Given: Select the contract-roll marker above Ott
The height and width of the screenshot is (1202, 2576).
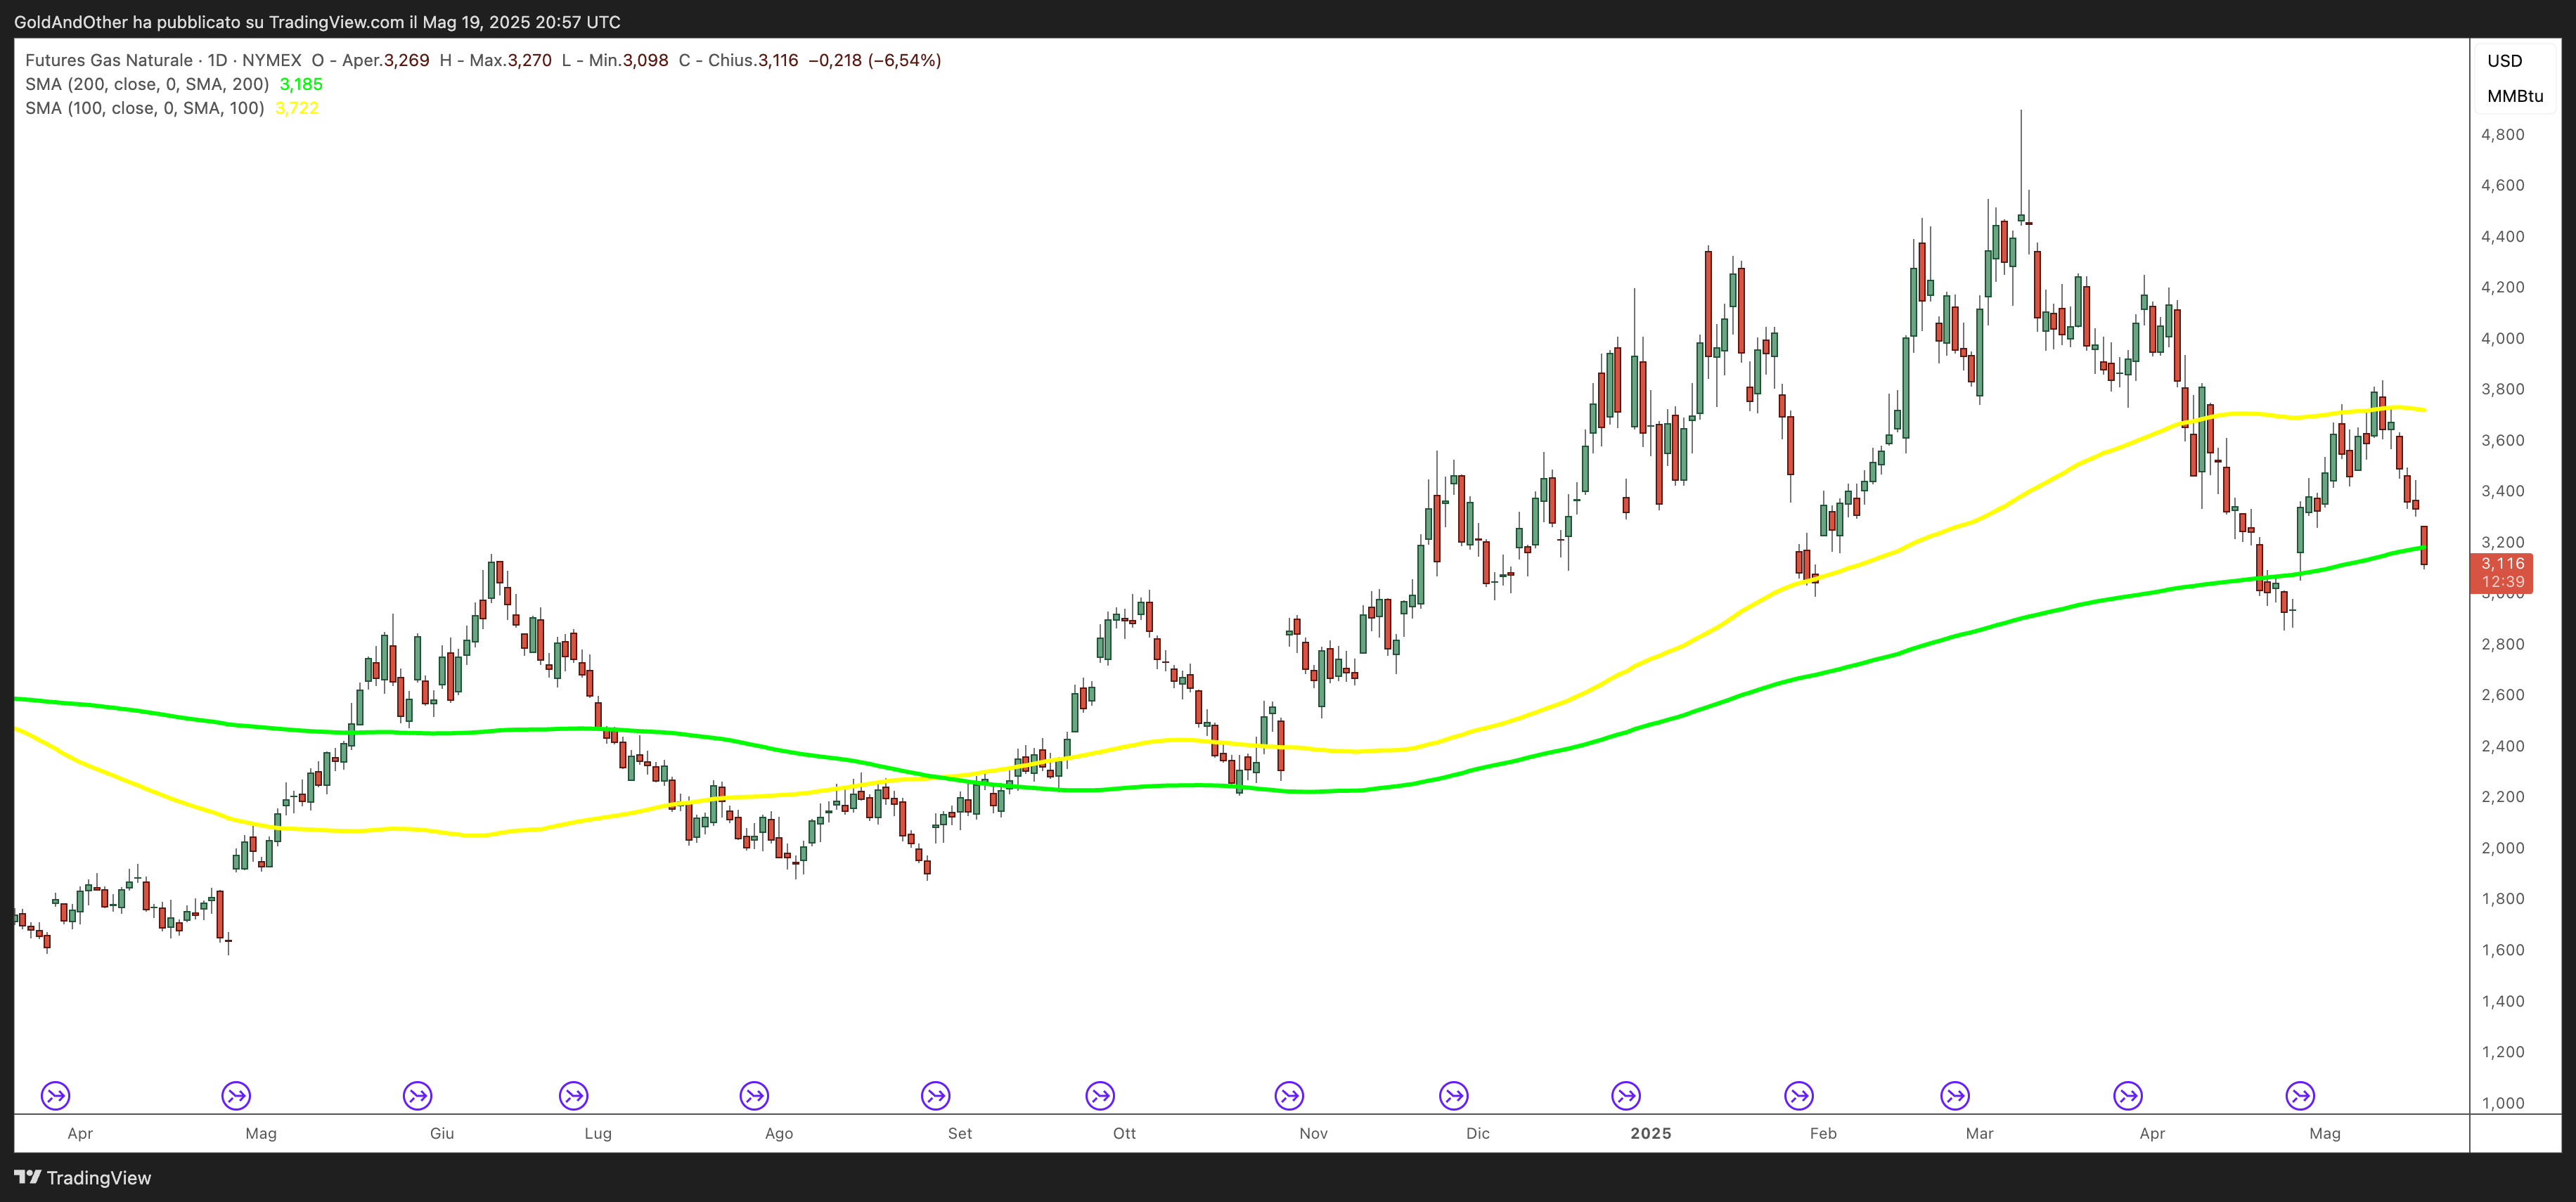Looking at the screenshot, I should (1101, 1096).
